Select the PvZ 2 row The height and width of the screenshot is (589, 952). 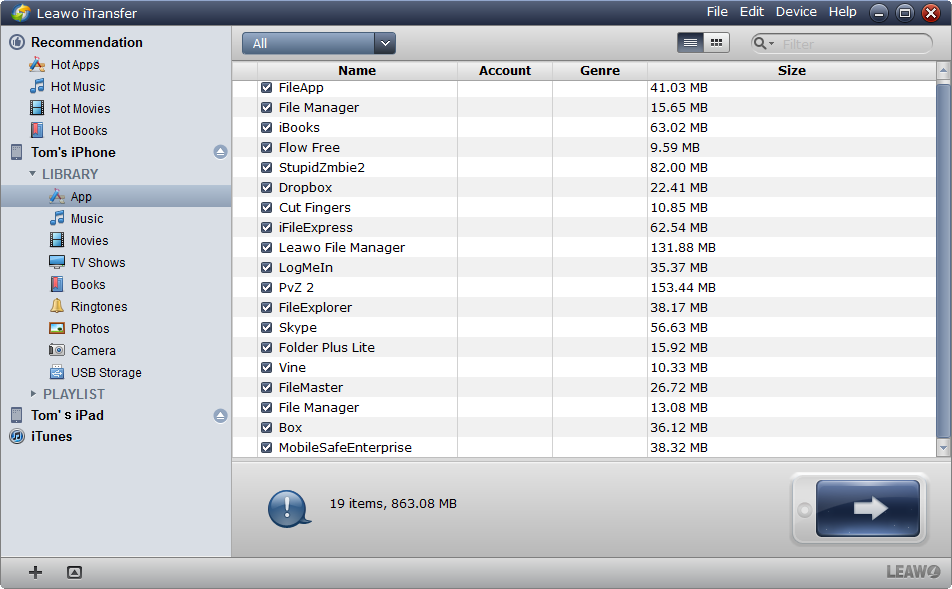pos(584,287)
